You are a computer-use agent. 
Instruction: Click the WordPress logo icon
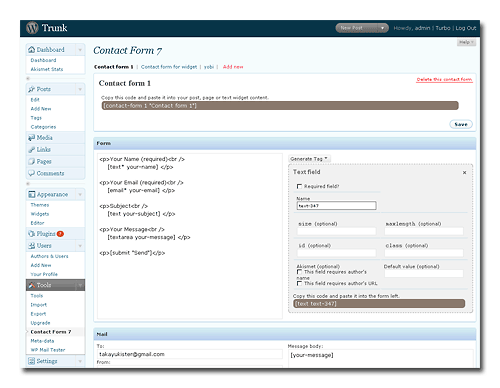pyautogui.click(x=32, y=28)
